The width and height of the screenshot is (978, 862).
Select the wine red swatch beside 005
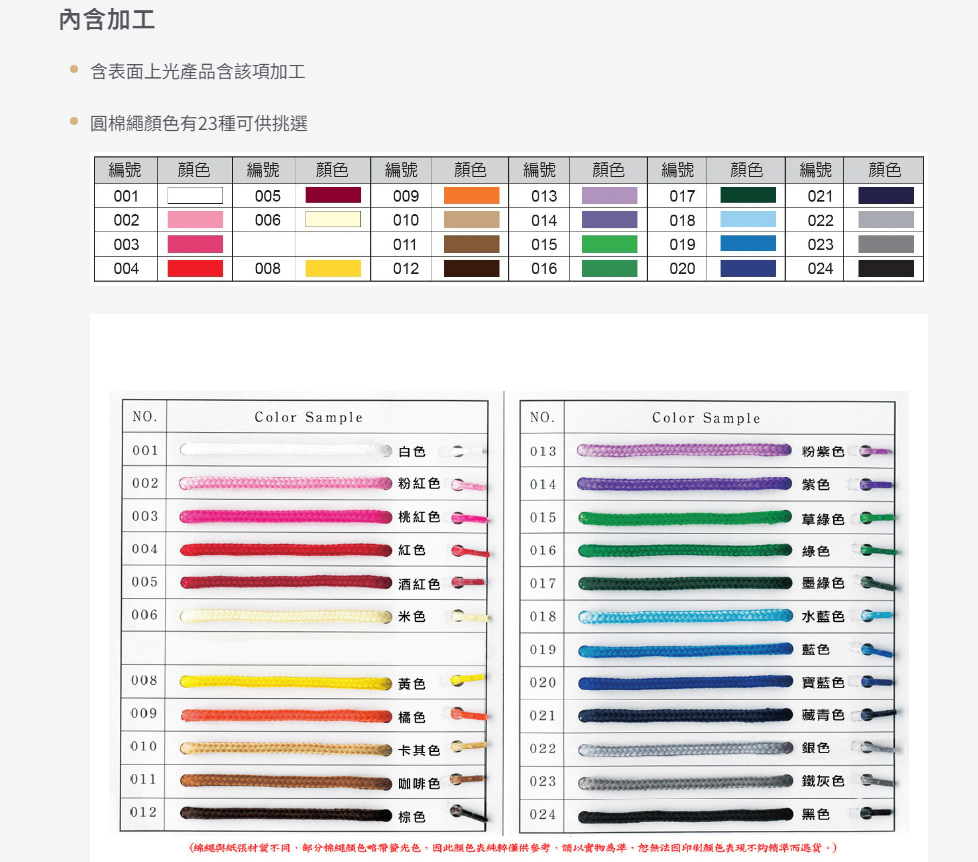pos(333,196)
